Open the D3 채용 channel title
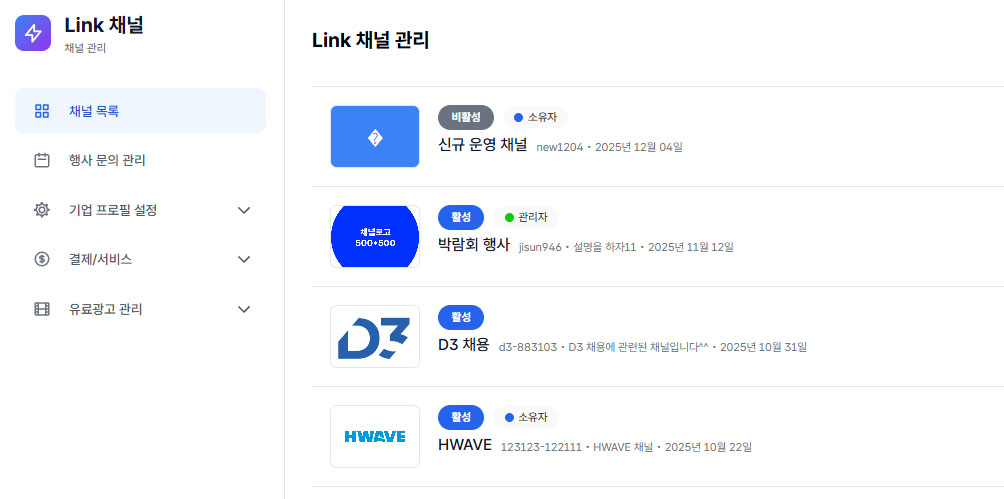Screen dimensions: 1004x499 coord(464,346)
